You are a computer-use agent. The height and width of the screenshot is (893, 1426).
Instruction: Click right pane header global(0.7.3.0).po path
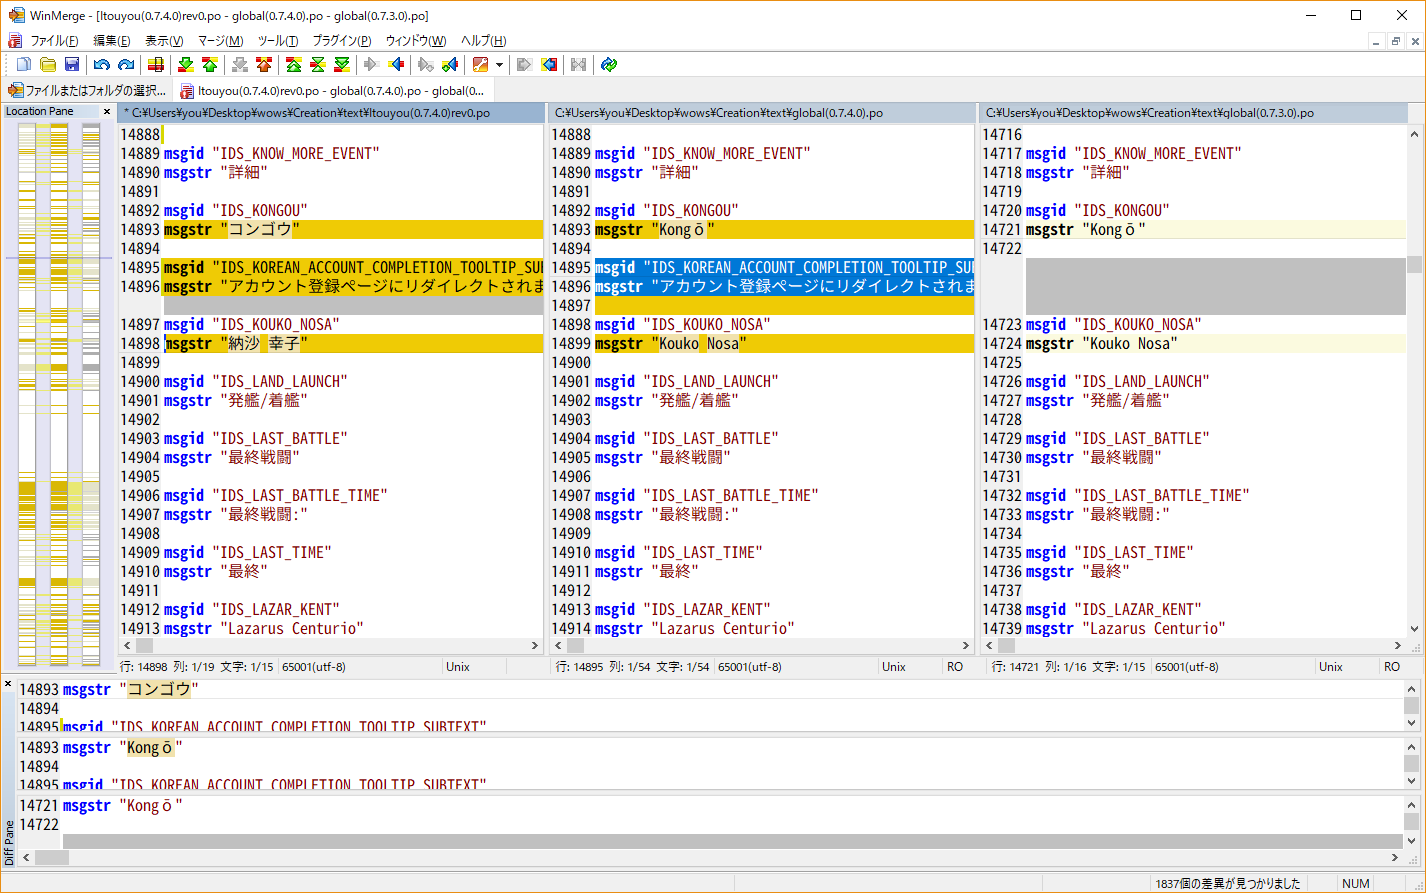pyautogui.click(x=1192, y=113)
